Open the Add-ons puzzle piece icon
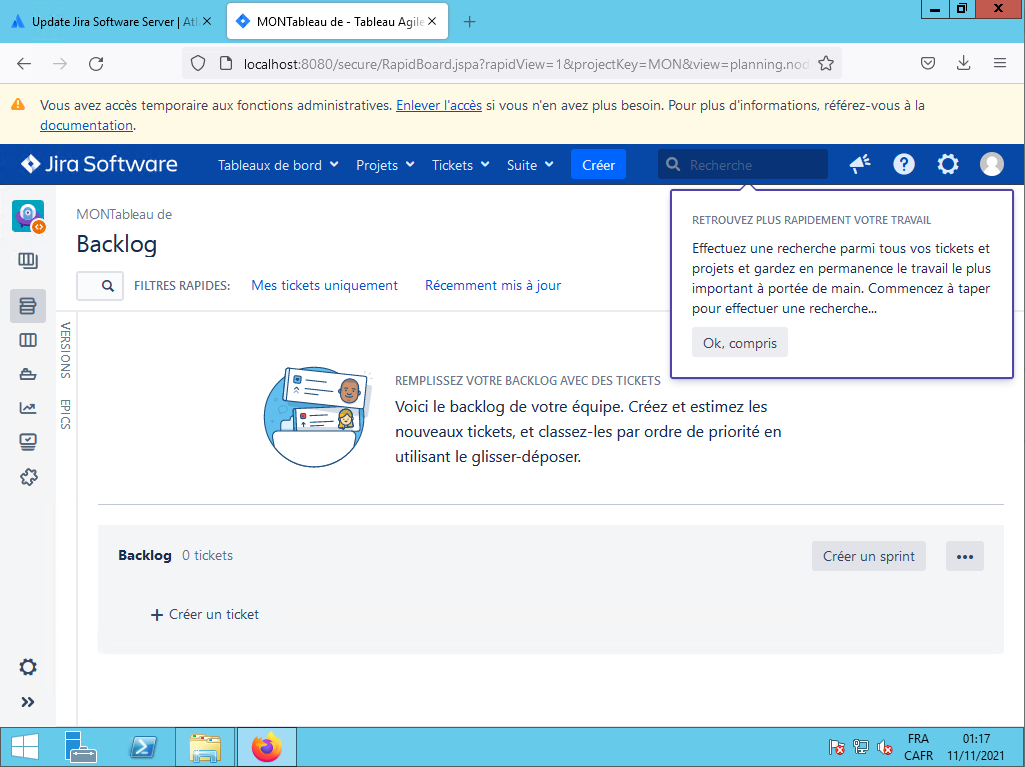This screenshot has height=767, width=1025. 28,477
